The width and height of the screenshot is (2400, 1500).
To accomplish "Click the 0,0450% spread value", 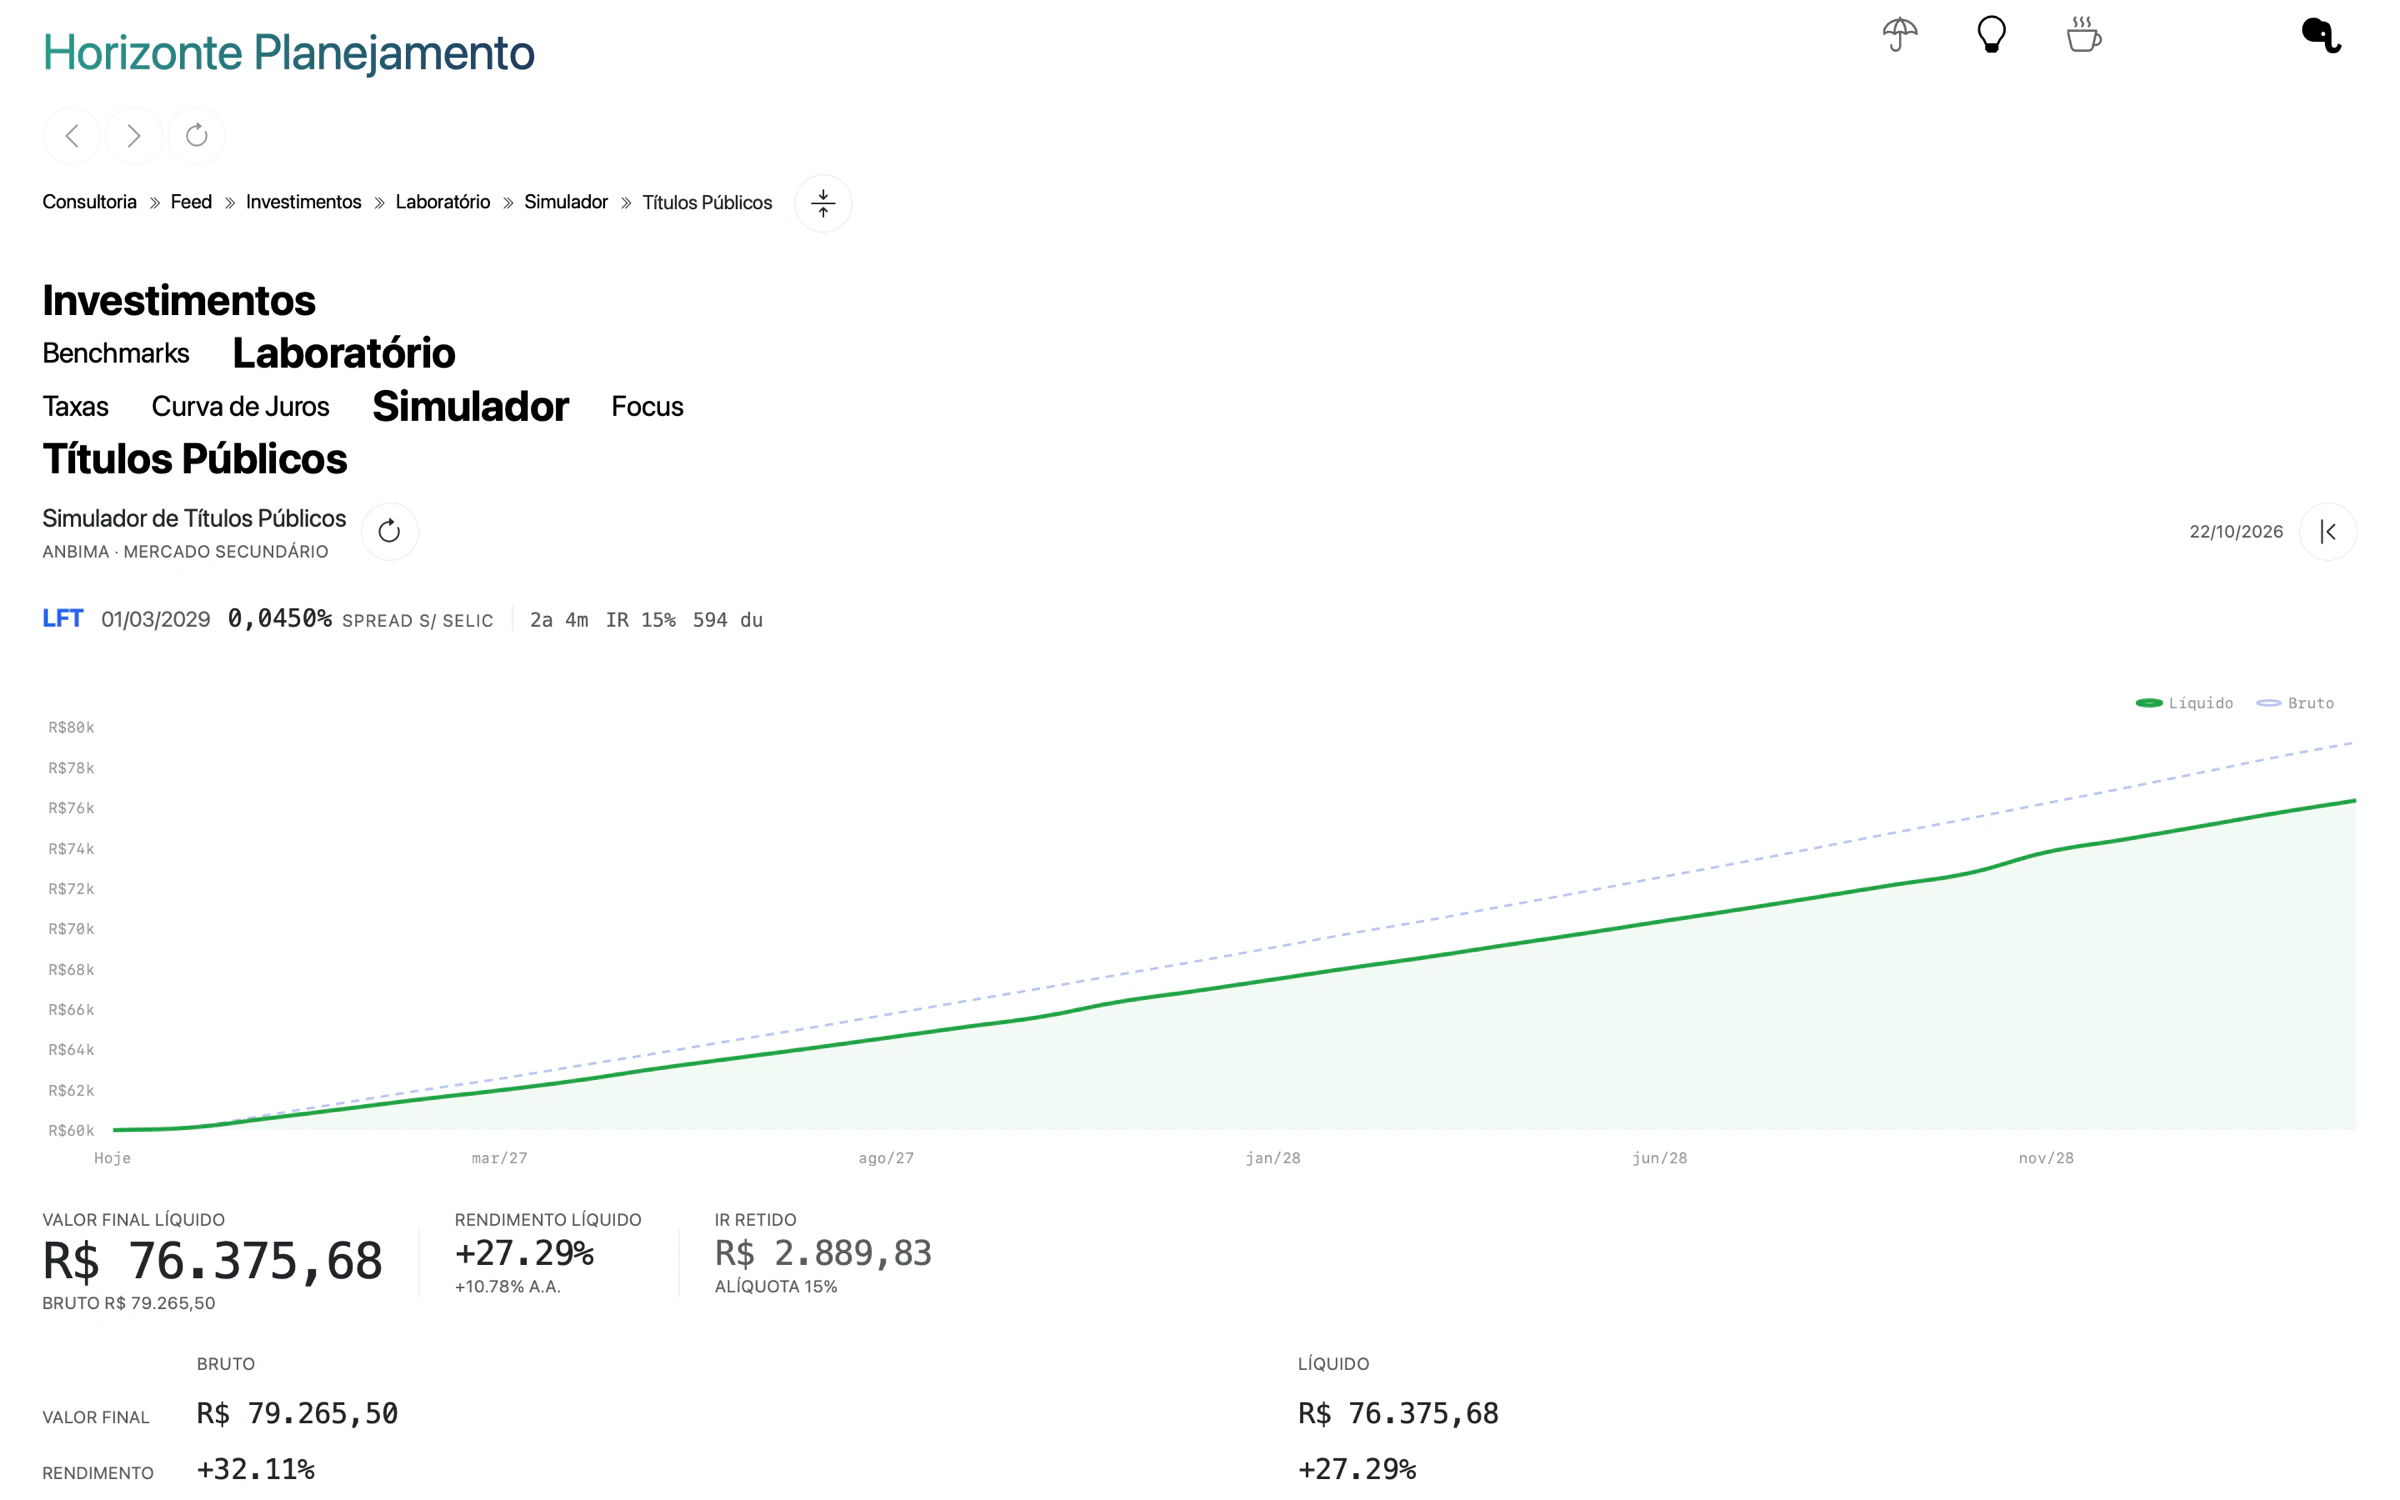I will tap(279, 618).
